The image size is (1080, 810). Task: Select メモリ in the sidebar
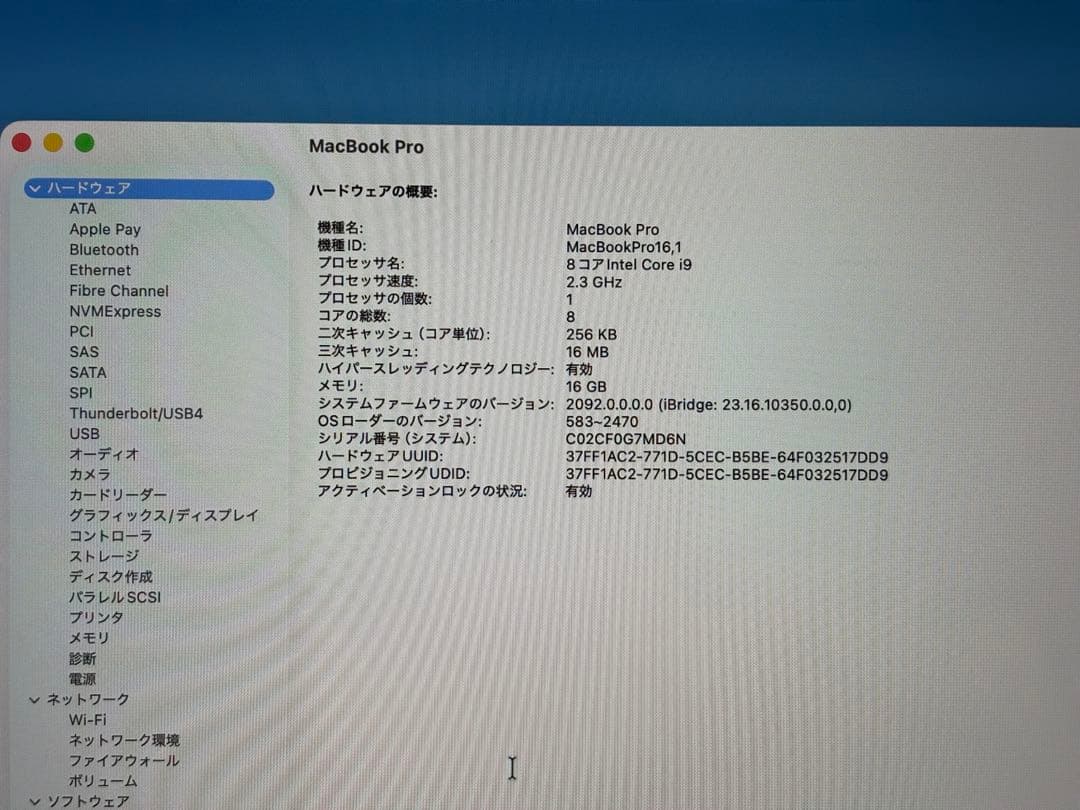coord(91,637)
